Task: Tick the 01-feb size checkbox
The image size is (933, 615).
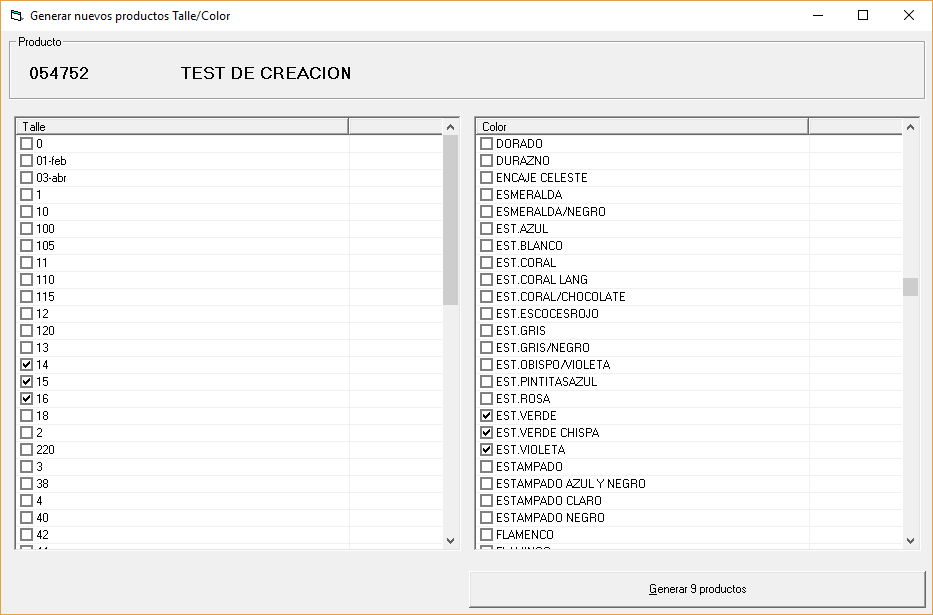Action: (27, 161)
